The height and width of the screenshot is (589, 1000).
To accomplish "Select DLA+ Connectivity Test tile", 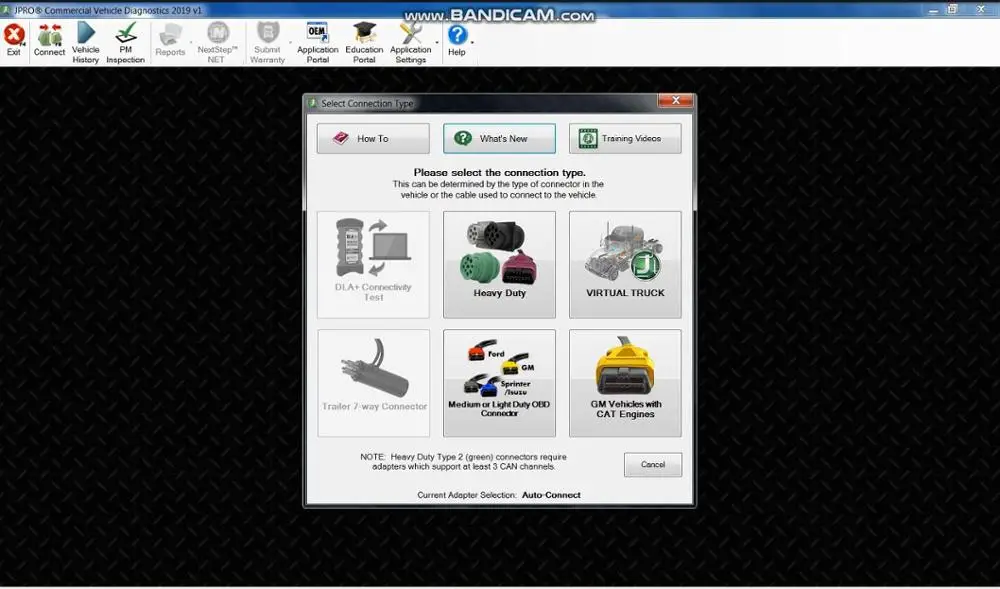I will (x=373, y=265).
